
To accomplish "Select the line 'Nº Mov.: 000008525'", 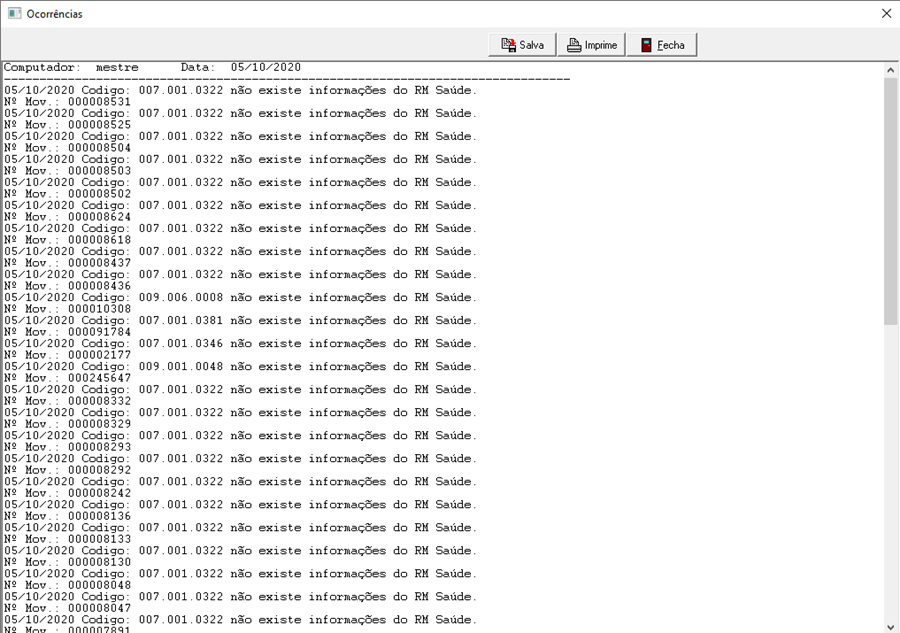I will pyautogui.click(x=68, y=125).
